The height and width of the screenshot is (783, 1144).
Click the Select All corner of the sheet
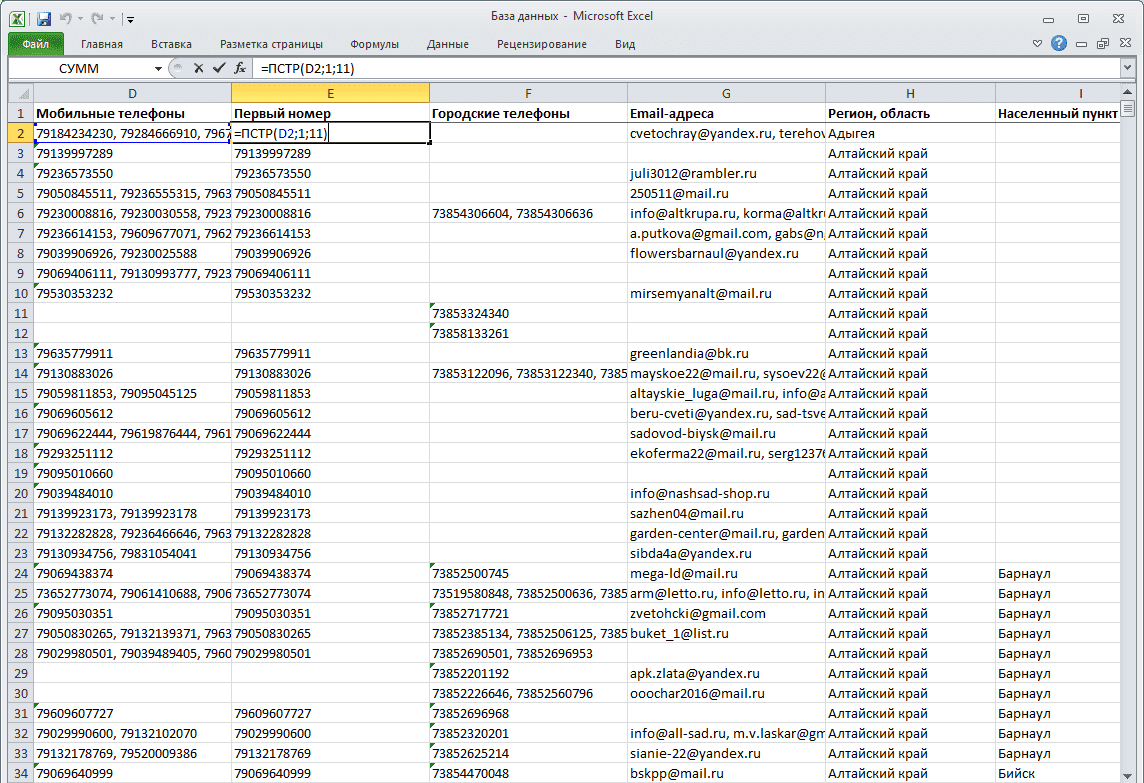[x=21, y=93]
